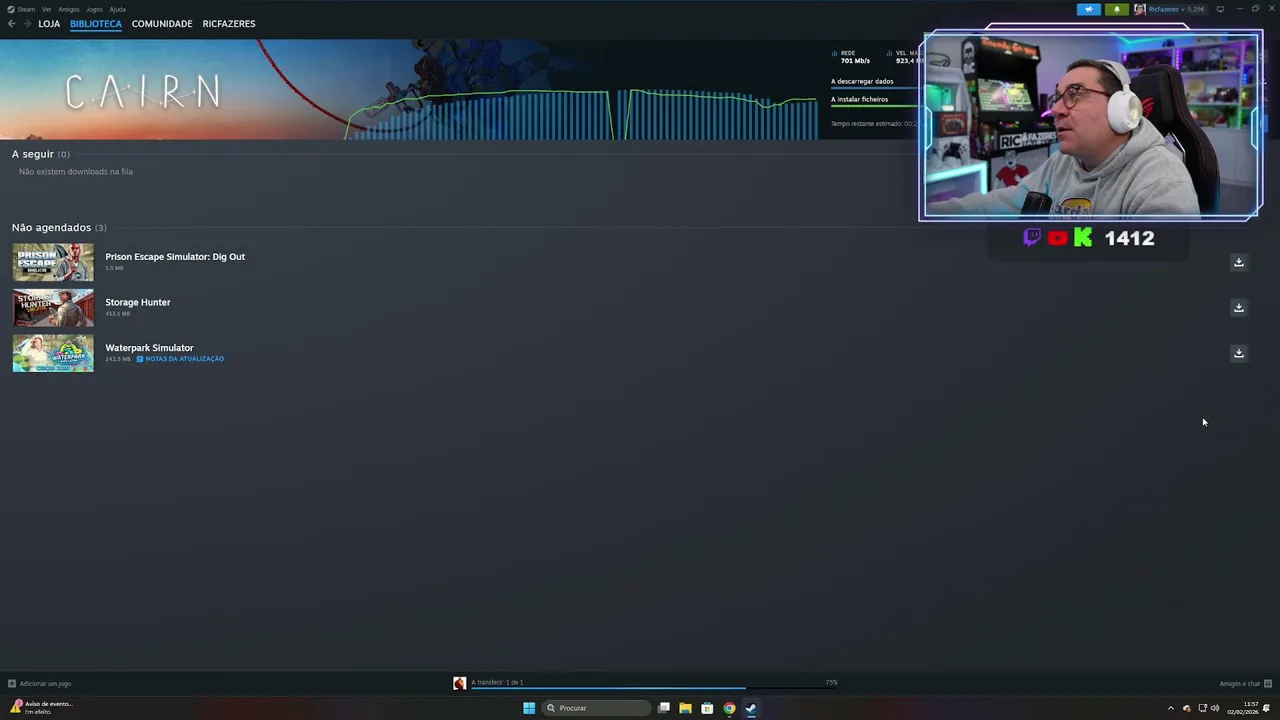The image size is (1280, 720).
Task: Click the Waterpark Simulator thumbnail
Action: pos(53,354)
